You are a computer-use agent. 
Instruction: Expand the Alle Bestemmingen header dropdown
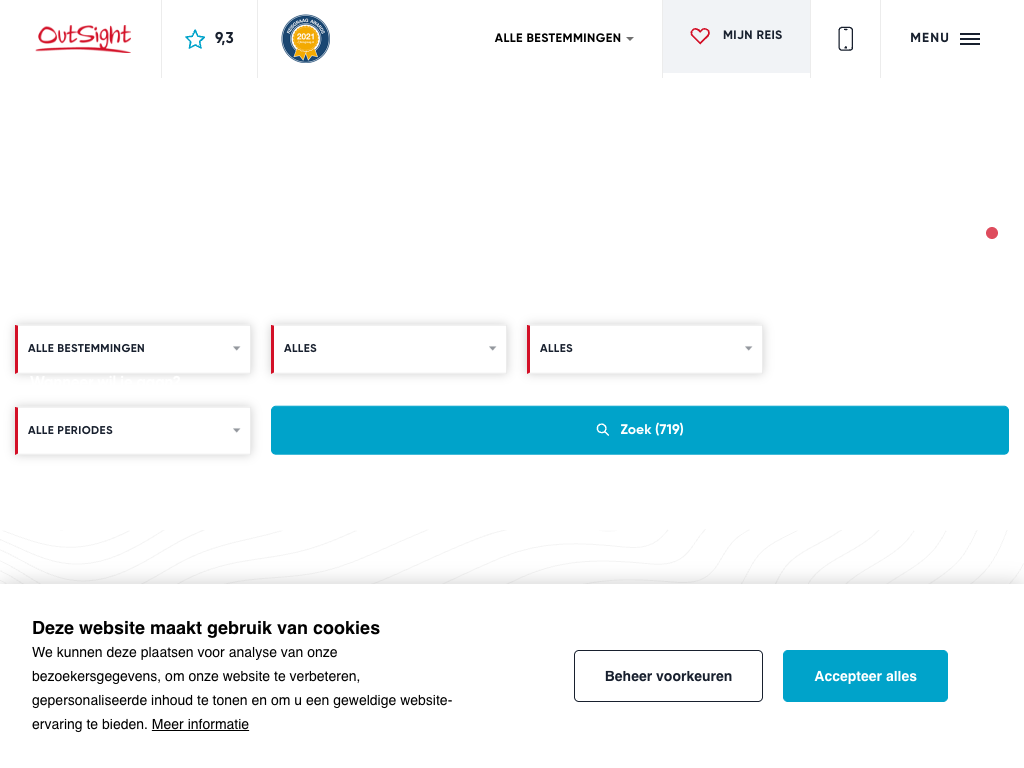point(564,38)
